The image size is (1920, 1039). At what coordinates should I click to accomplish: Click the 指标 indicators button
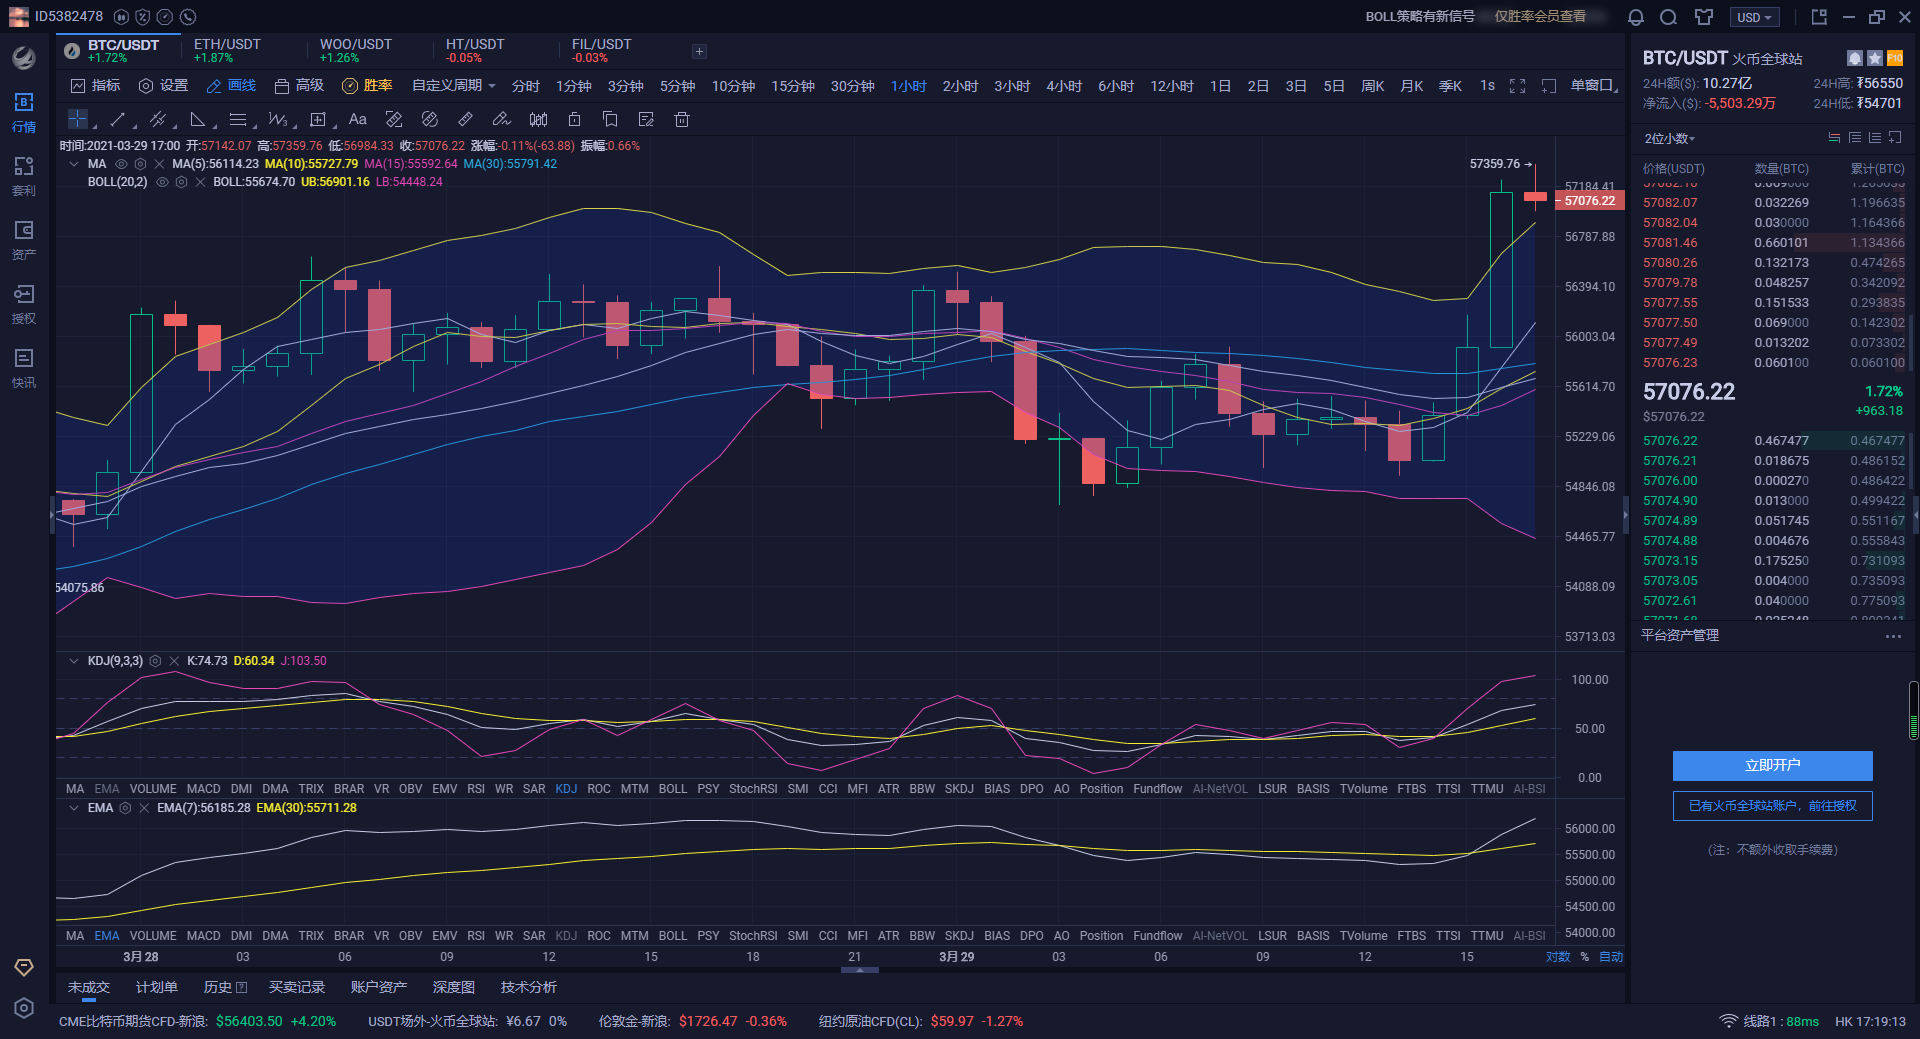(95, 86)
